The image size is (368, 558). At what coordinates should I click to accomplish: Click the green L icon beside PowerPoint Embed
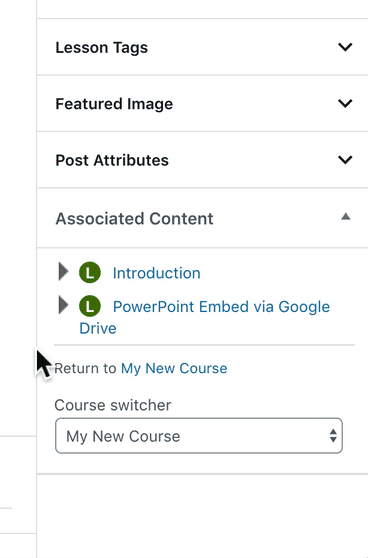90,306
